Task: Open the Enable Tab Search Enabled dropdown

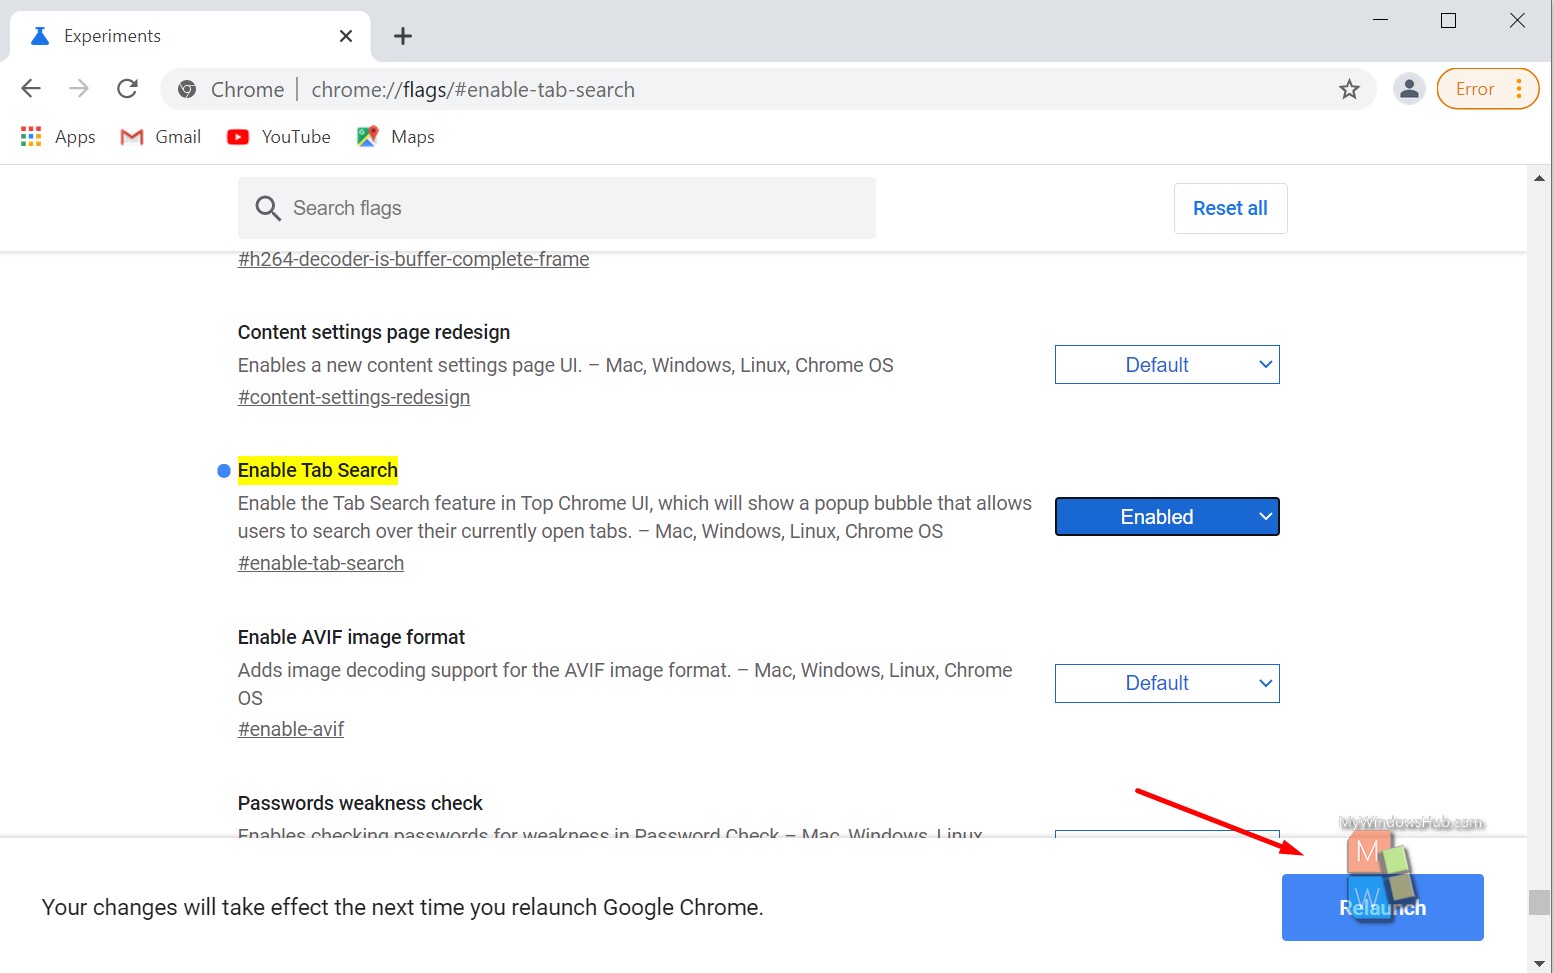Action: pos(1167,517)
